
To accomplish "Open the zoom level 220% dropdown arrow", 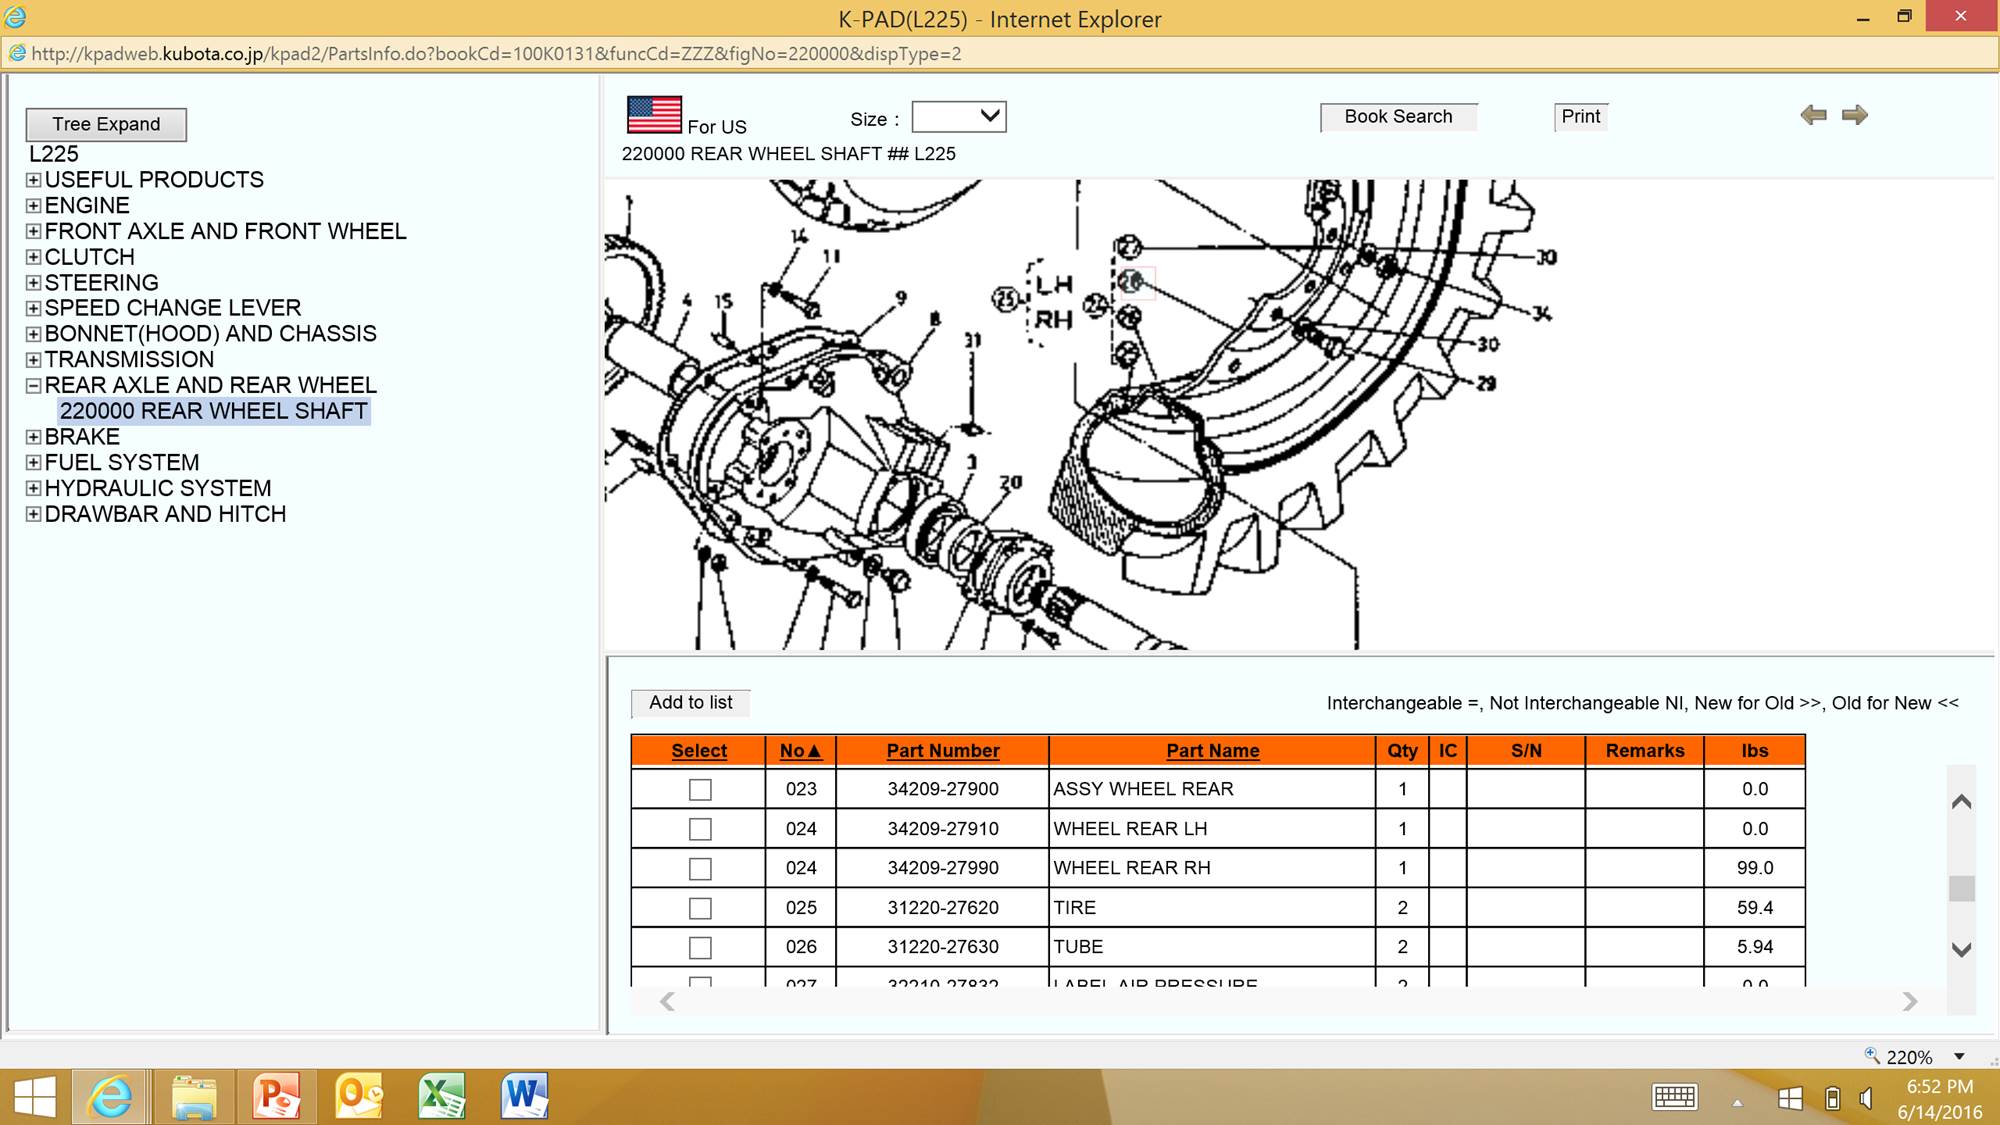I will [1960, 1056].
